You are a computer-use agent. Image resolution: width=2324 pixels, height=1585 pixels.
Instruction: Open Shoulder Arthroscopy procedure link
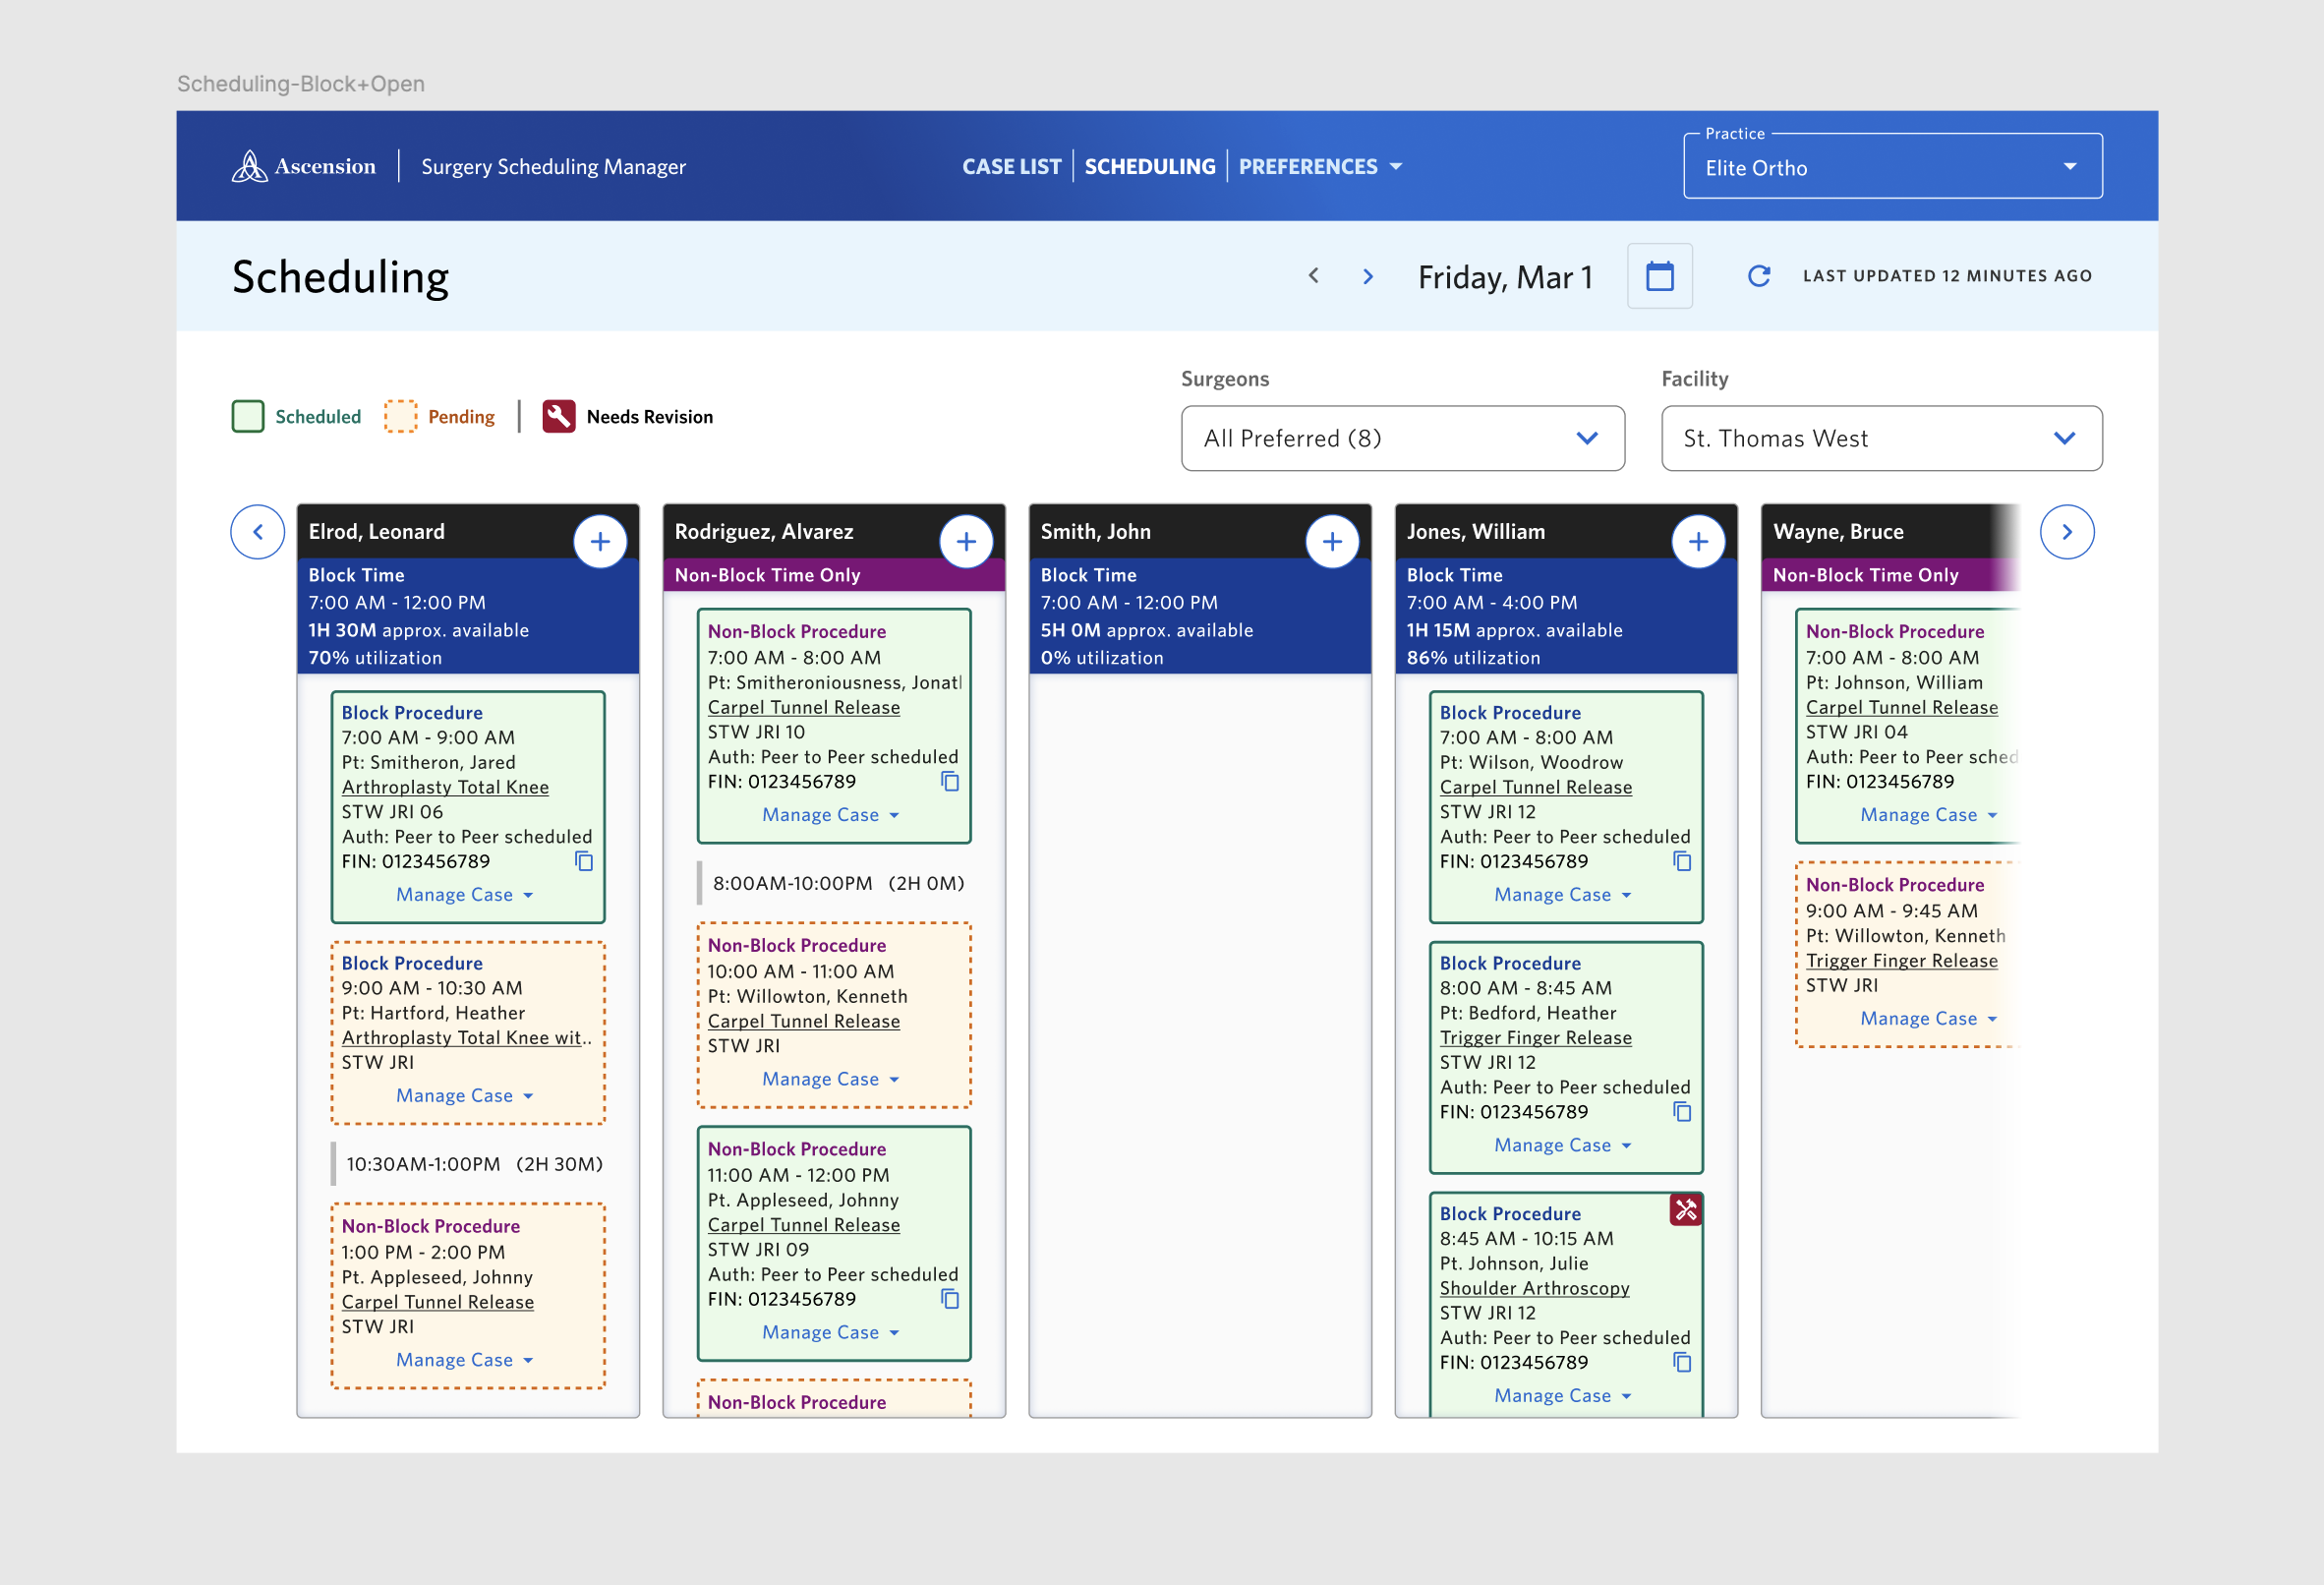[1534, 1288]
